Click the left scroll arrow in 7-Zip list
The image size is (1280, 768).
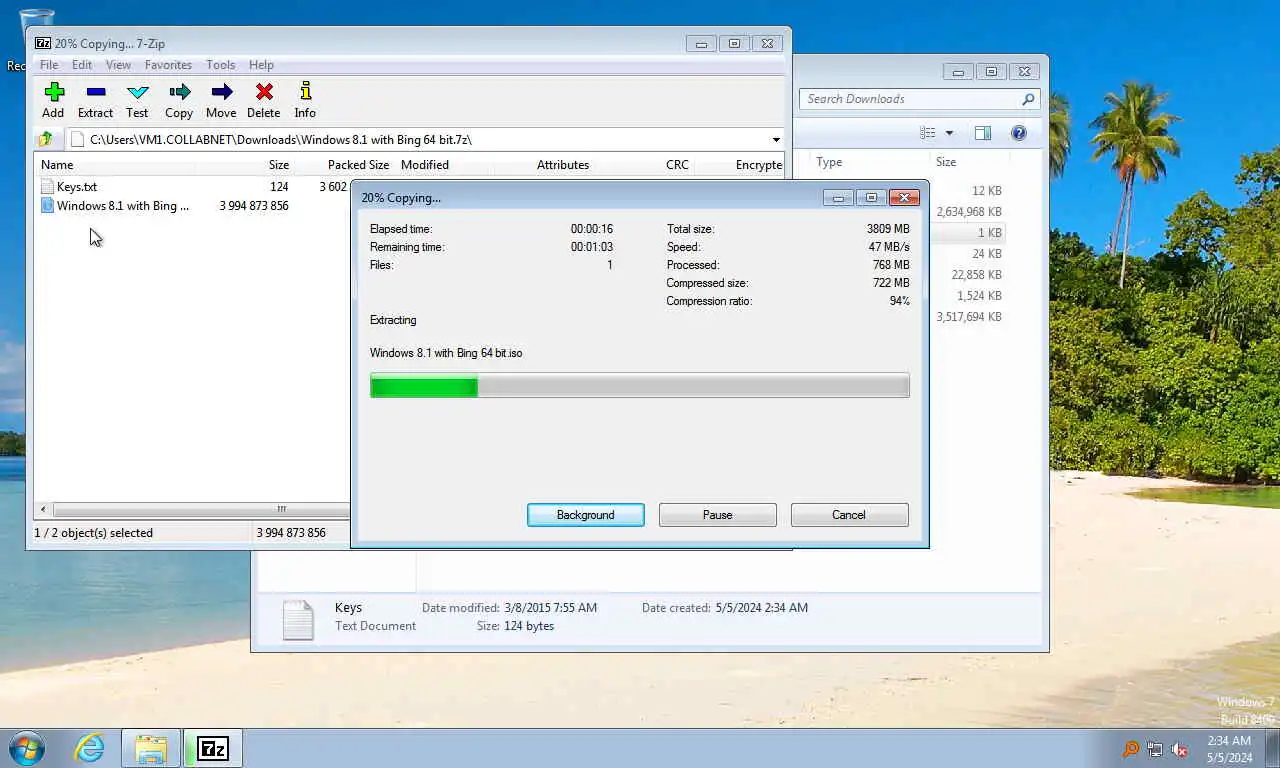point(43,509)
